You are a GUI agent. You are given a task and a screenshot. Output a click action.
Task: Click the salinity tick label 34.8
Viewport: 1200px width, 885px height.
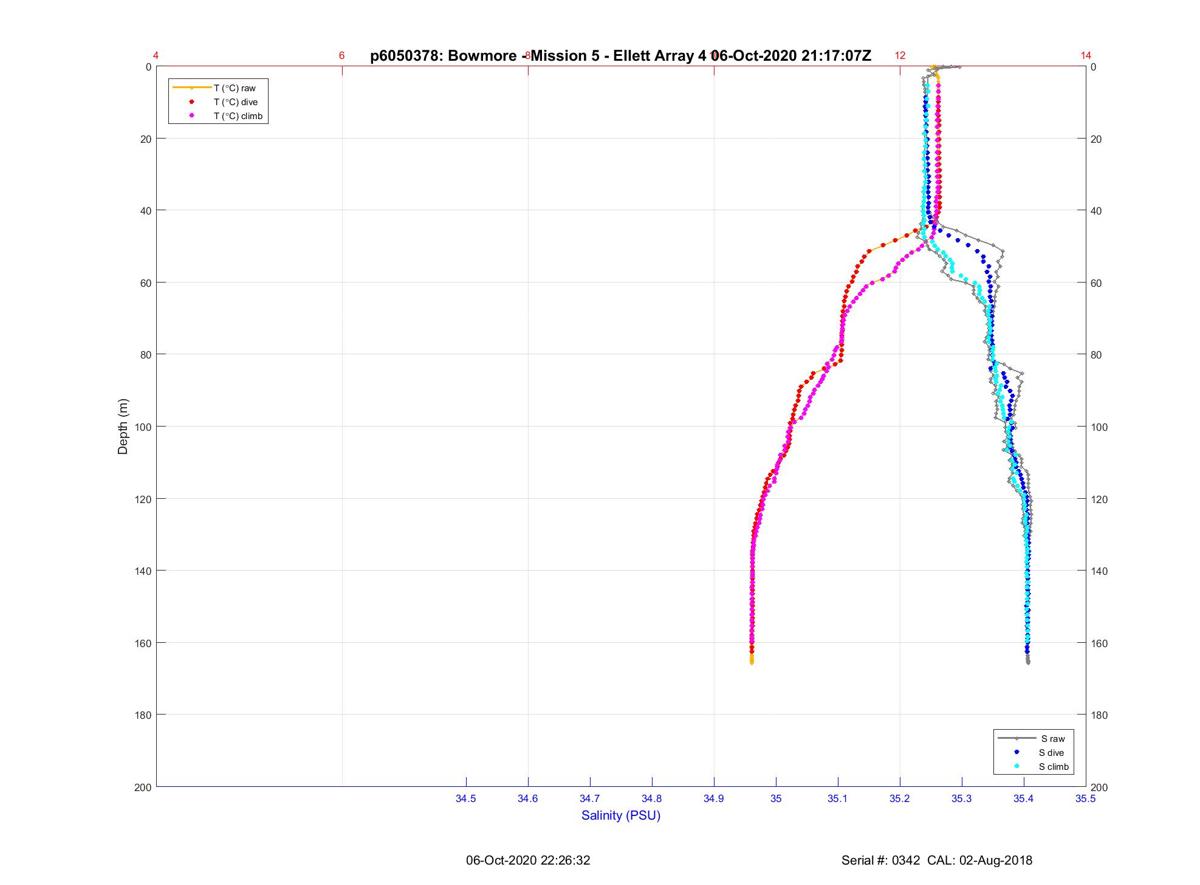(652, 798)
